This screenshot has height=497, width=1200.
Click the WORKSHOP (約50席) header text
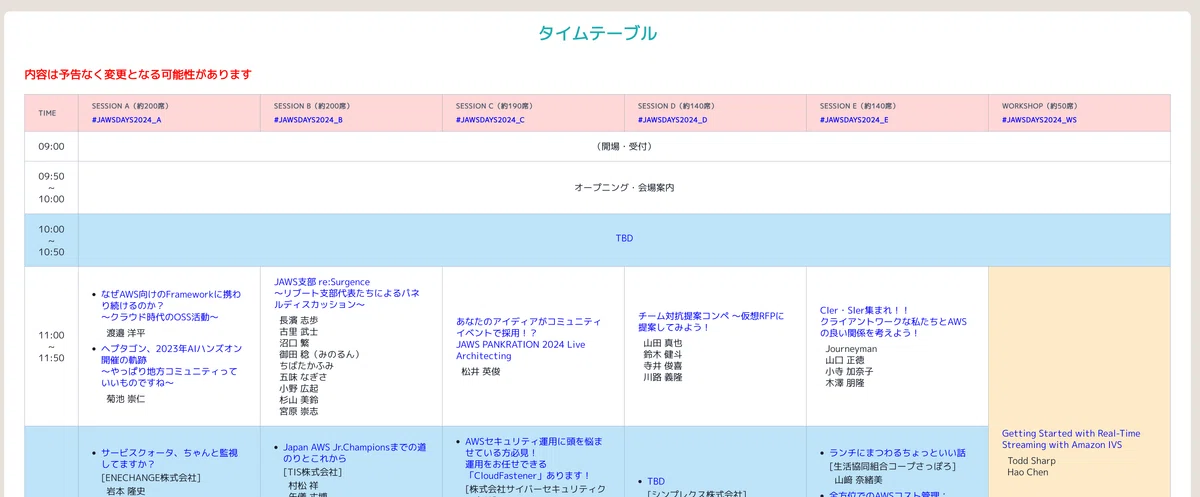point(1042,105)
